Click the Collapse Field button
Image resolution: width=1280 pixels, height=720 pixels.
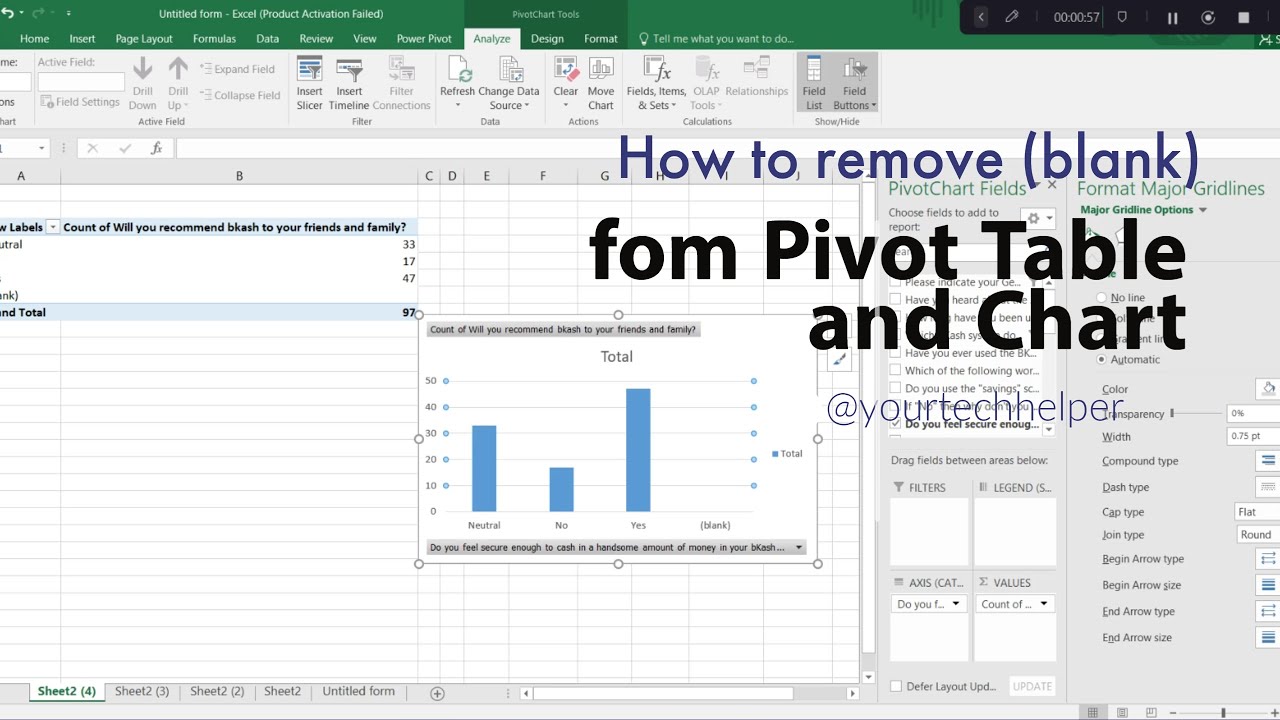[239, 95]
